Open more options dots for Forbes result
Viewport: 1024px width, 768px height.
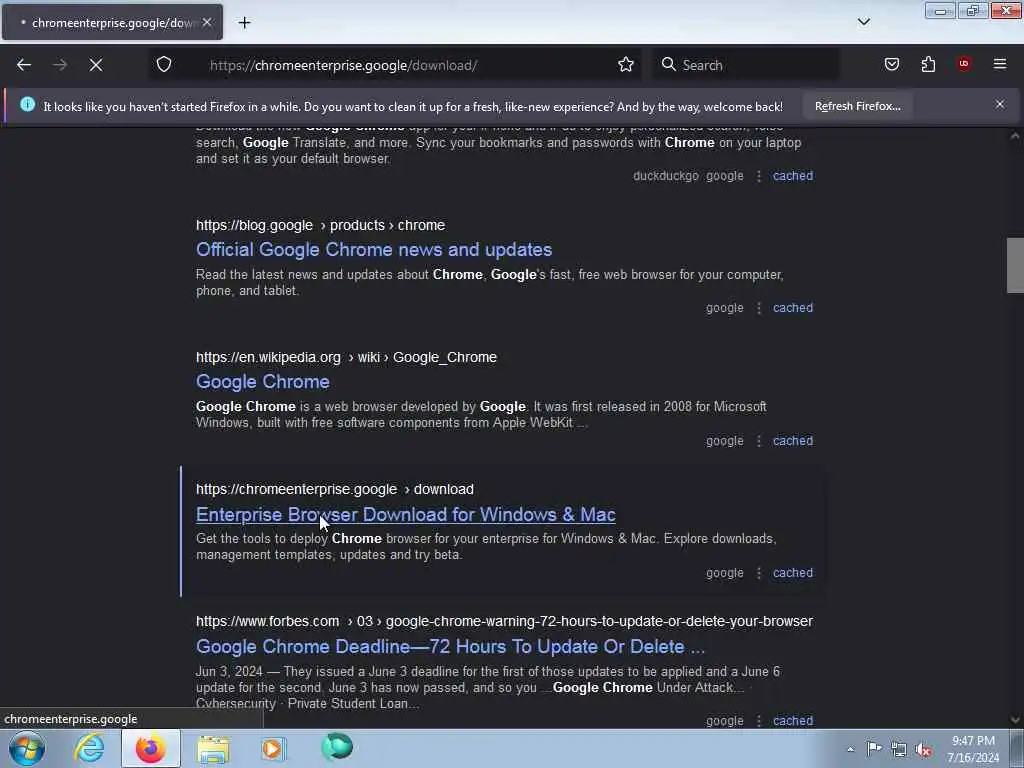point(758,721)
